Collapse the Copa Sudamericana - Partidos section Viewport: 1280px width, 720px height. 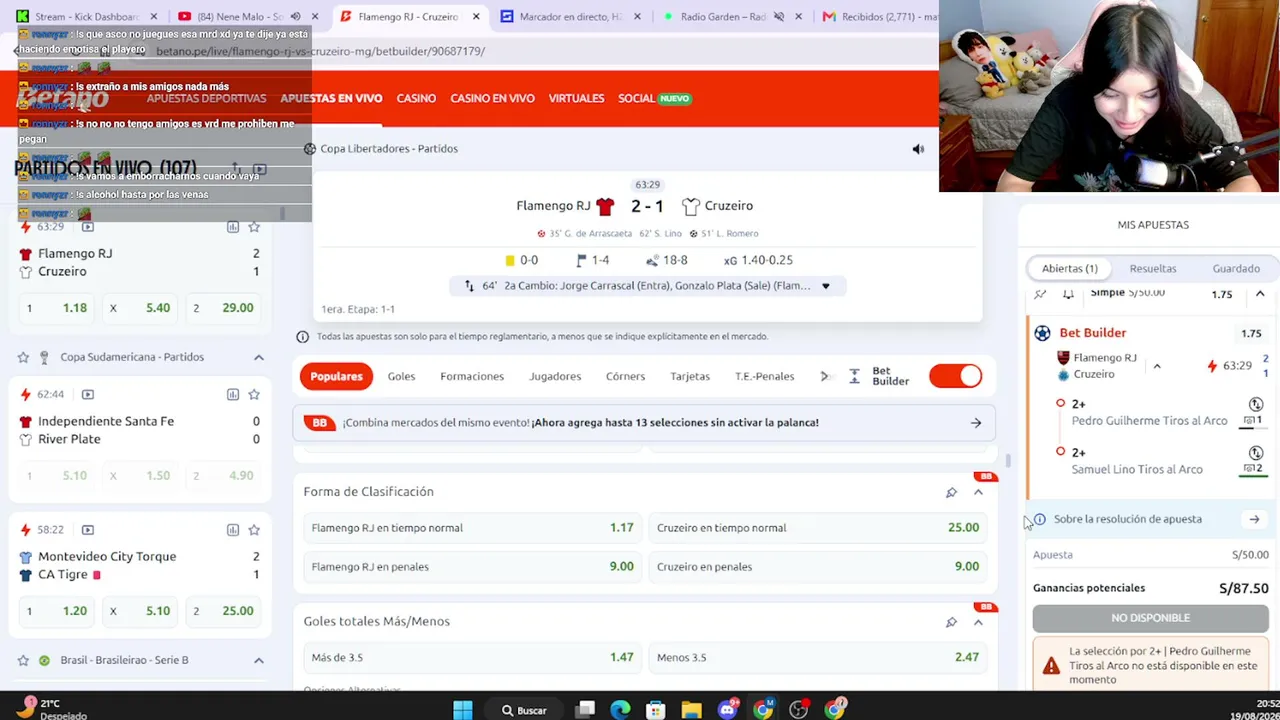click(x=258, y=357)
